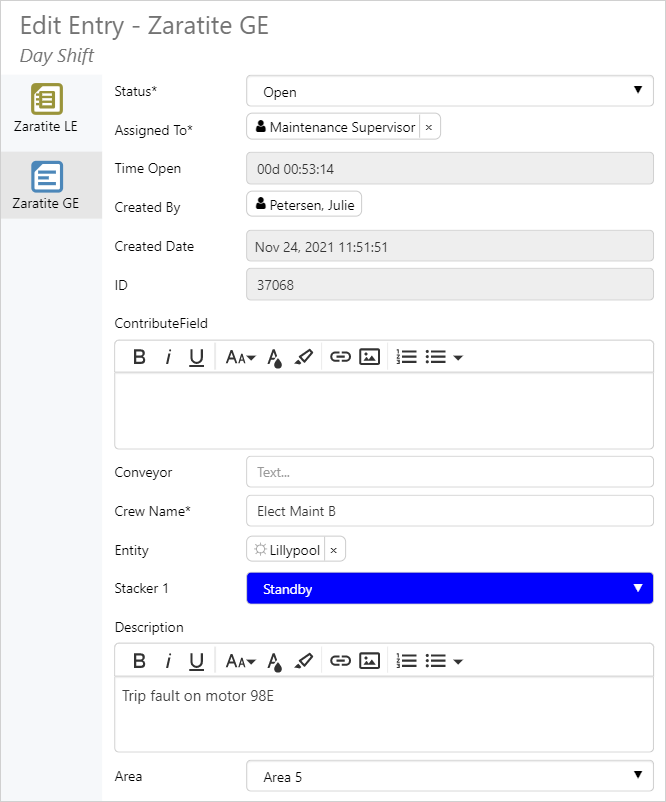Click the Crew Name input field
666x802 pixels.
tap(449, 511)
